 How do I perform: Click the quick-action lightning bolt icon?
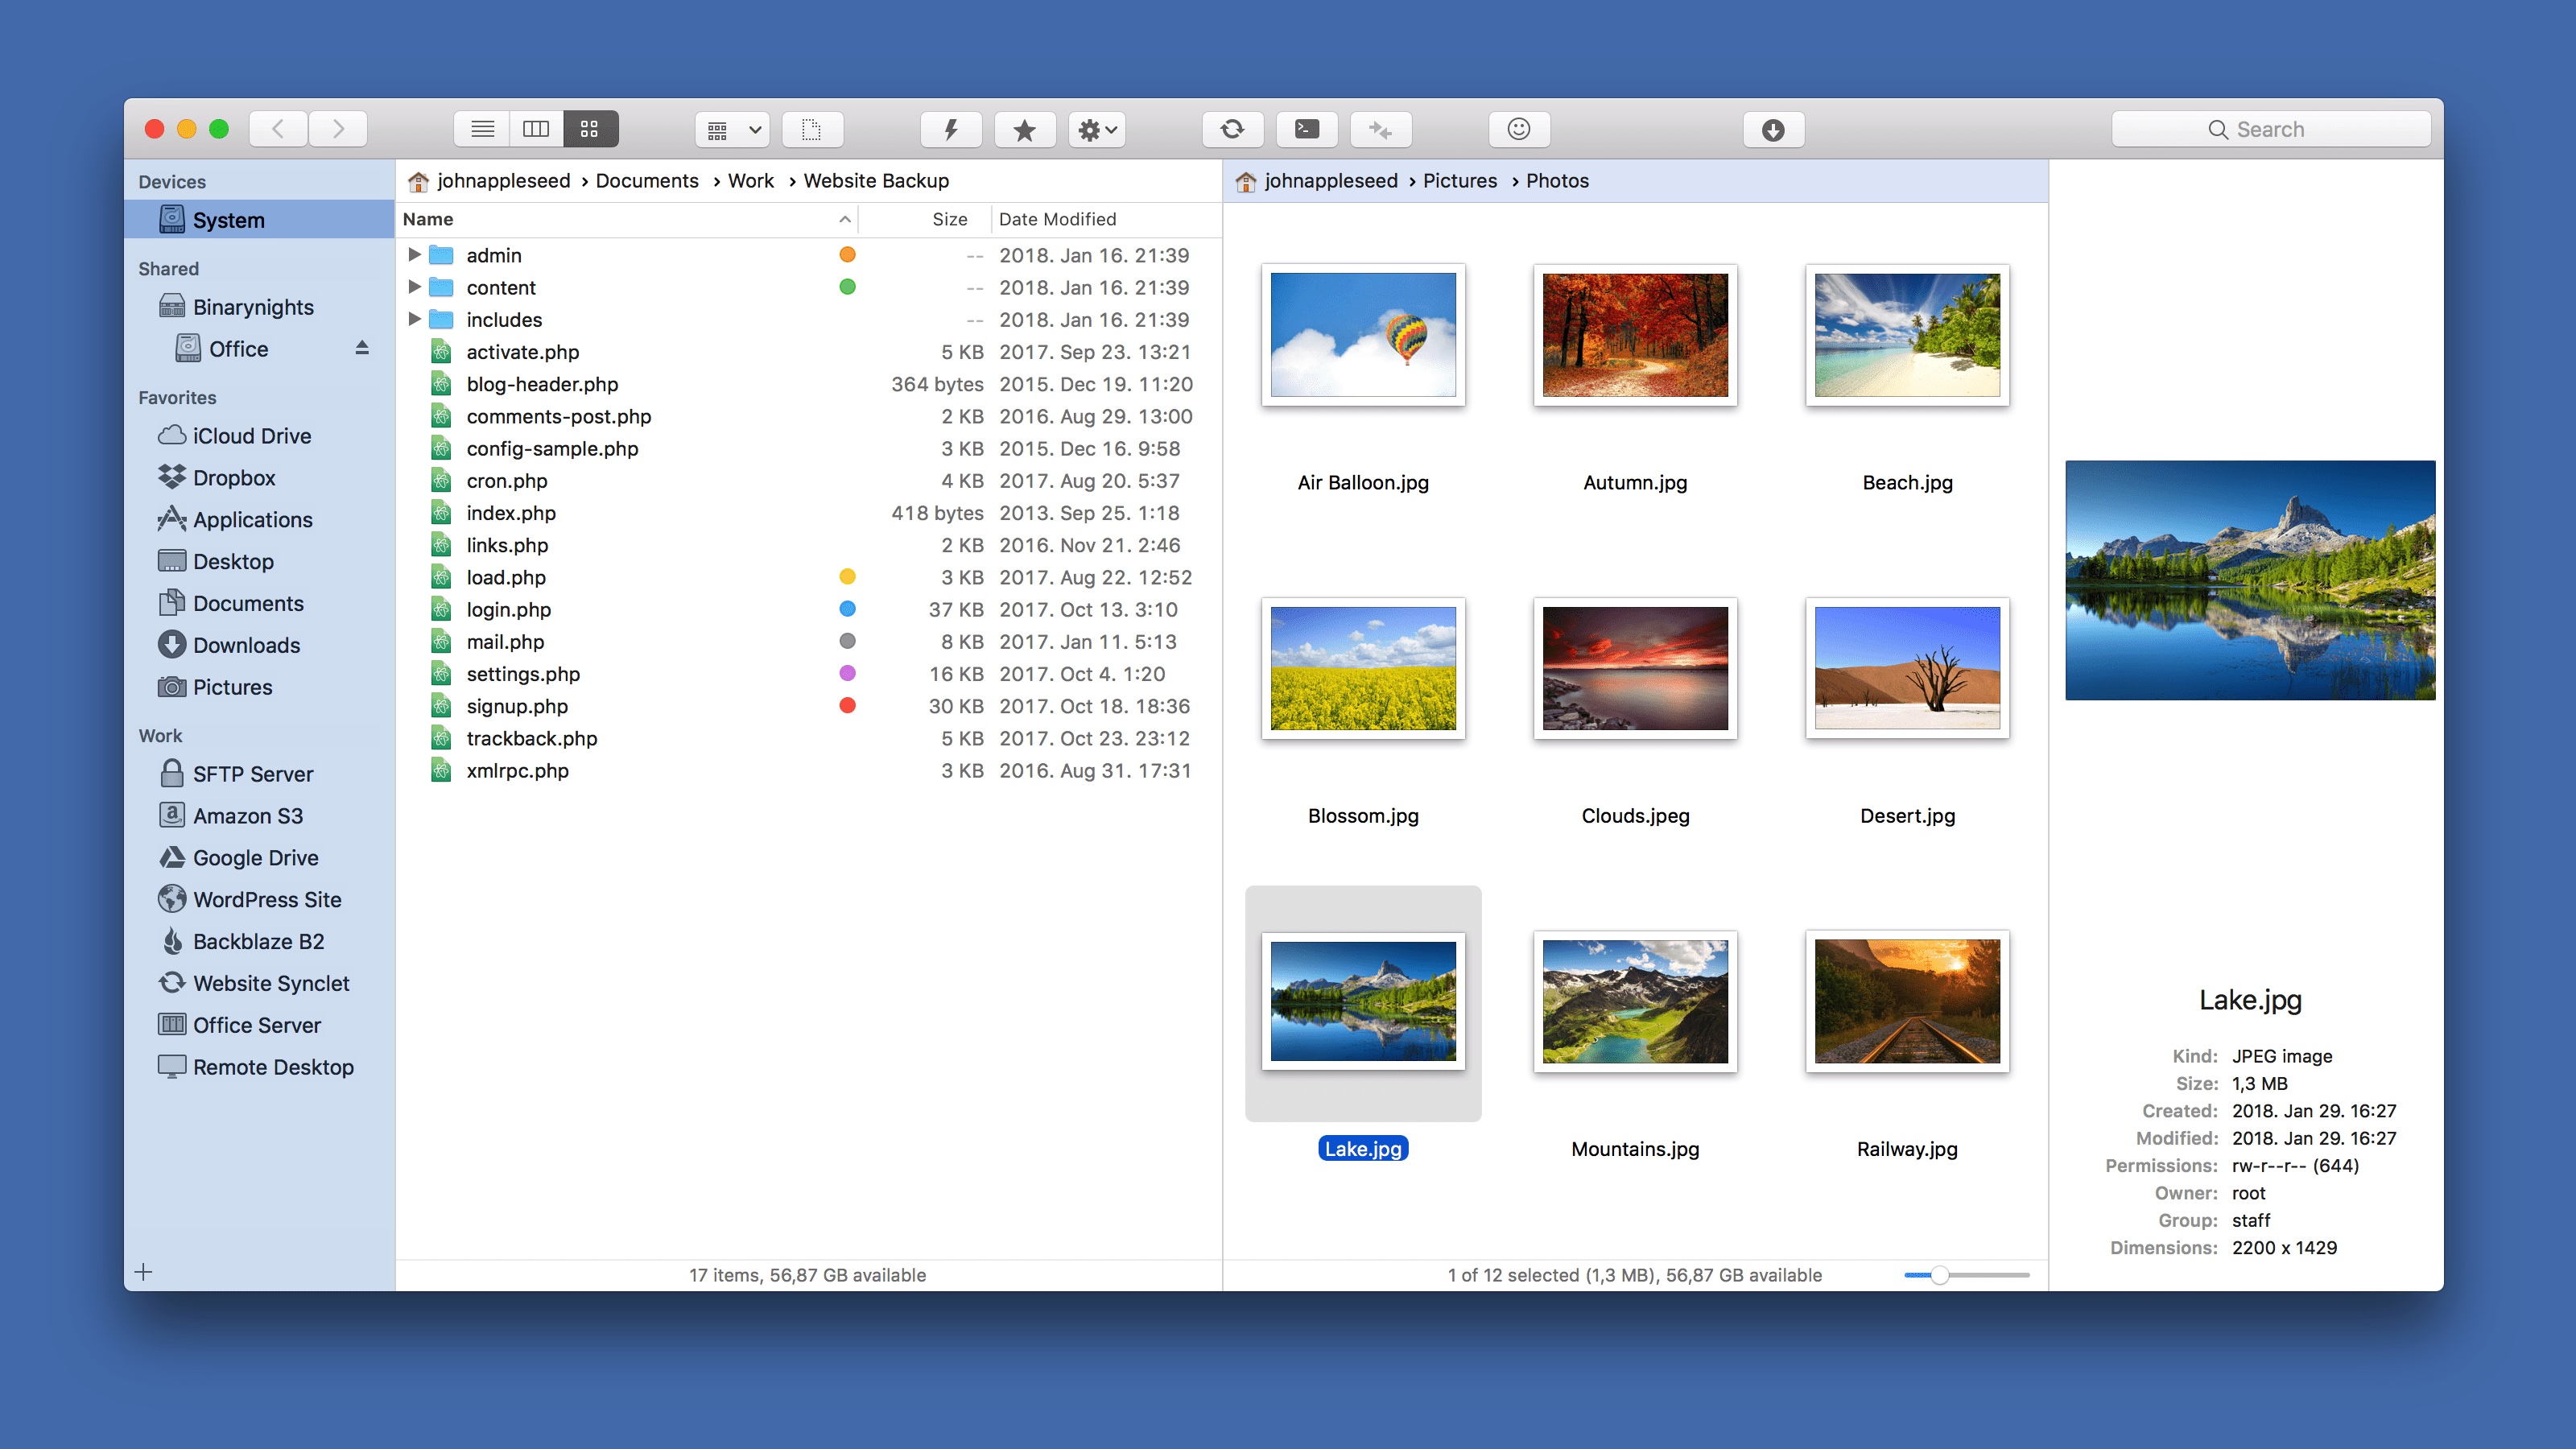tap(950, 129)
